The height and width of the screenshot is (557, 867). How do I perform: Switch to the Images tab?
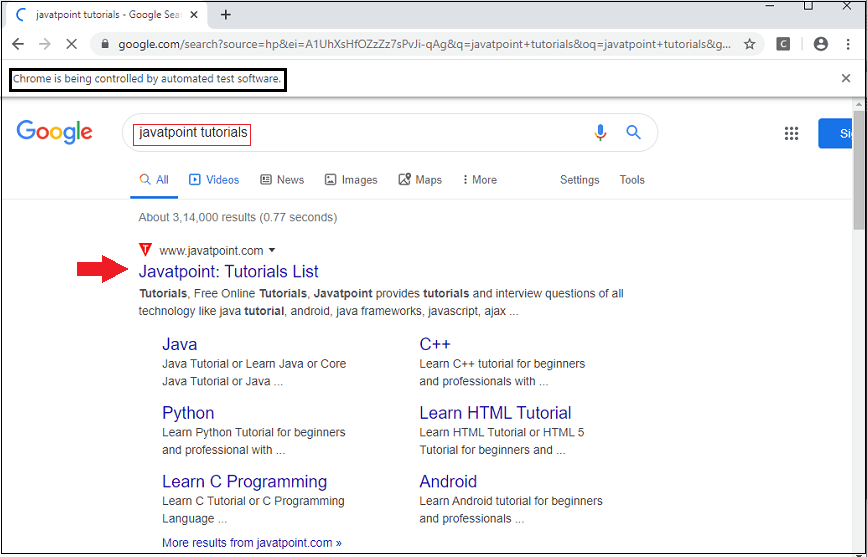pyautogui.click(x=351, y=180)
